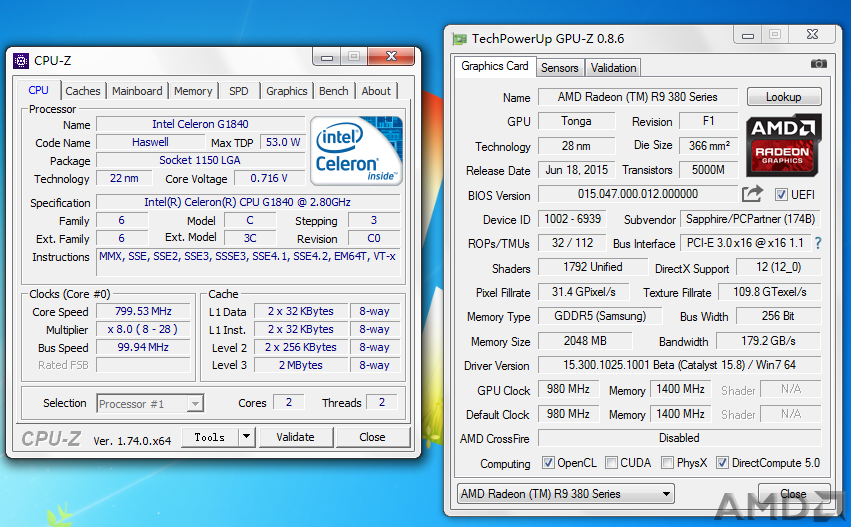Toggle the OpenCL computing checkbox
The image size is (851, 527).
coord(548,462)
